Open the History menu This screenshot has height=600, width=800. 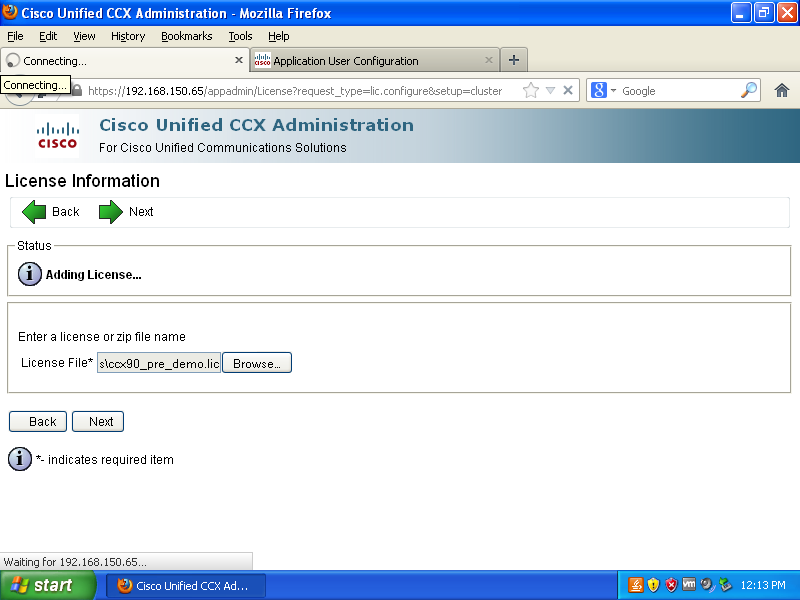[x=128, y=36]
